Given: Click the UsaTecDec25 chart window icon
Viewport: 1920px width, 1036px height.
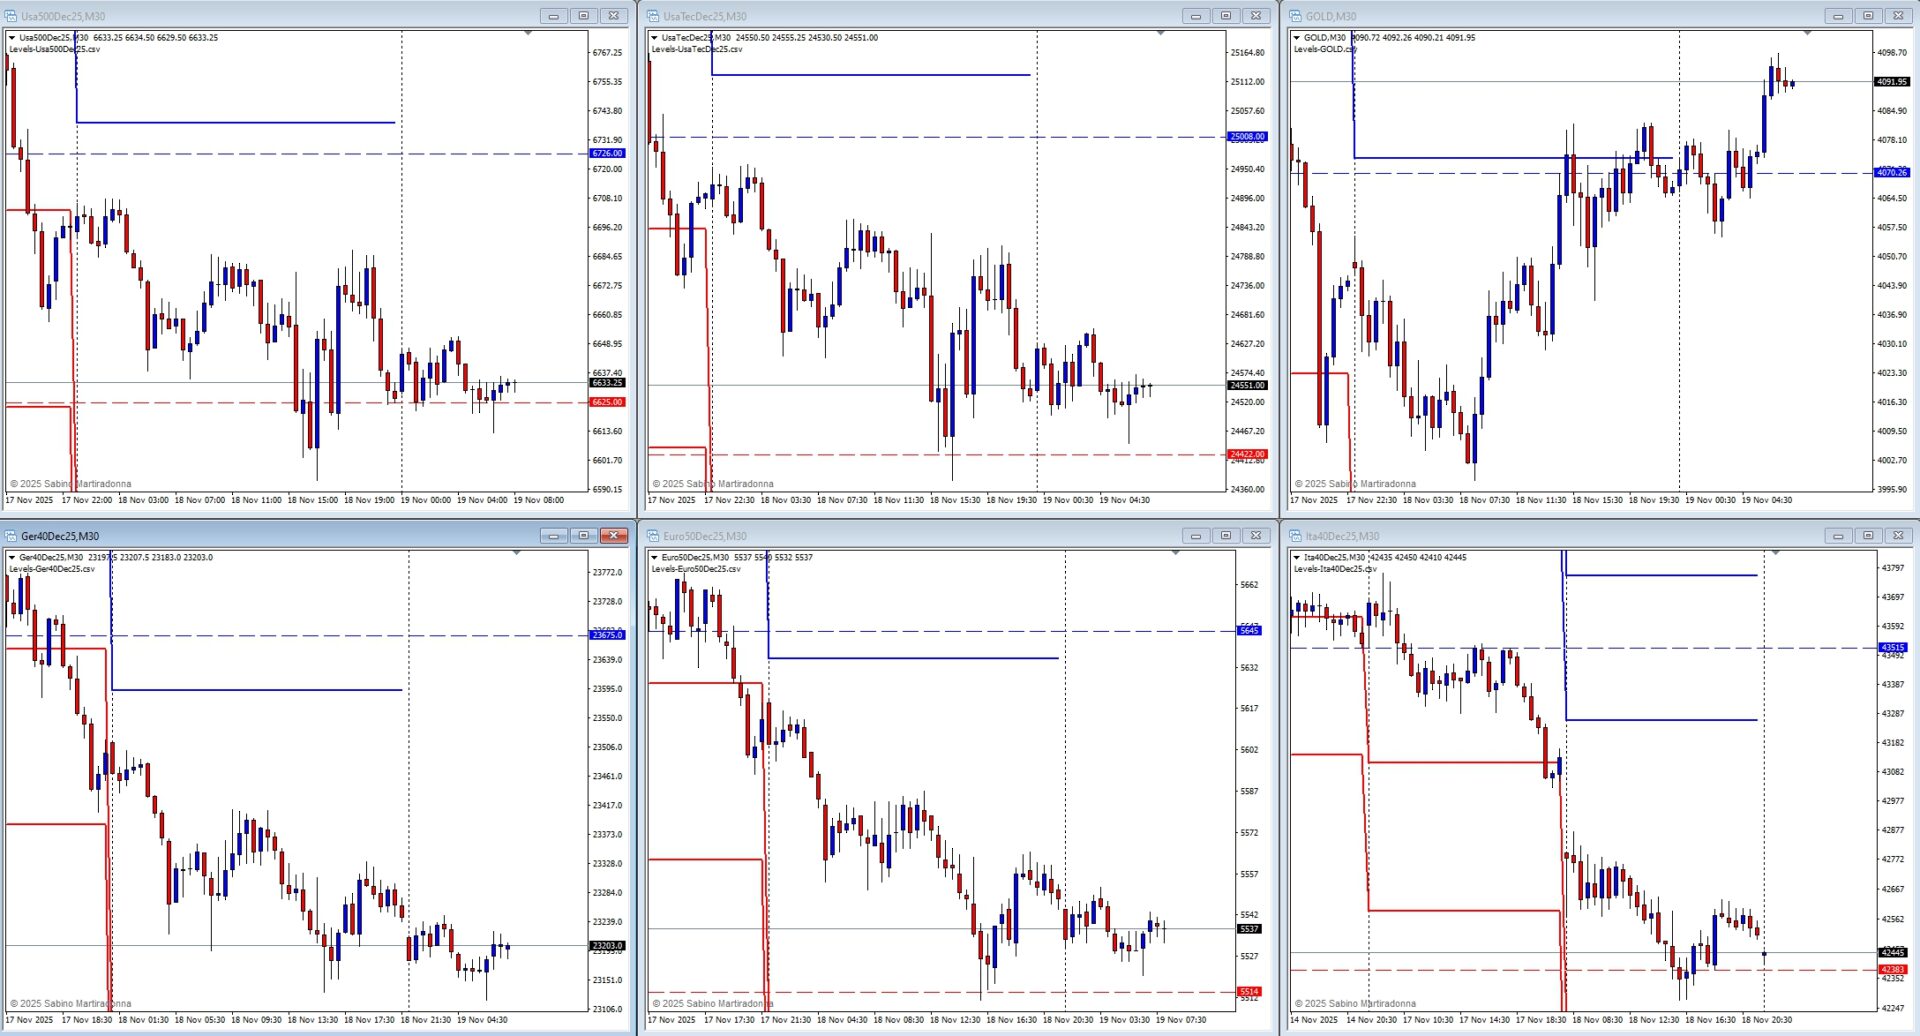Looking at the screenshot, I should [x=653, y=16].
